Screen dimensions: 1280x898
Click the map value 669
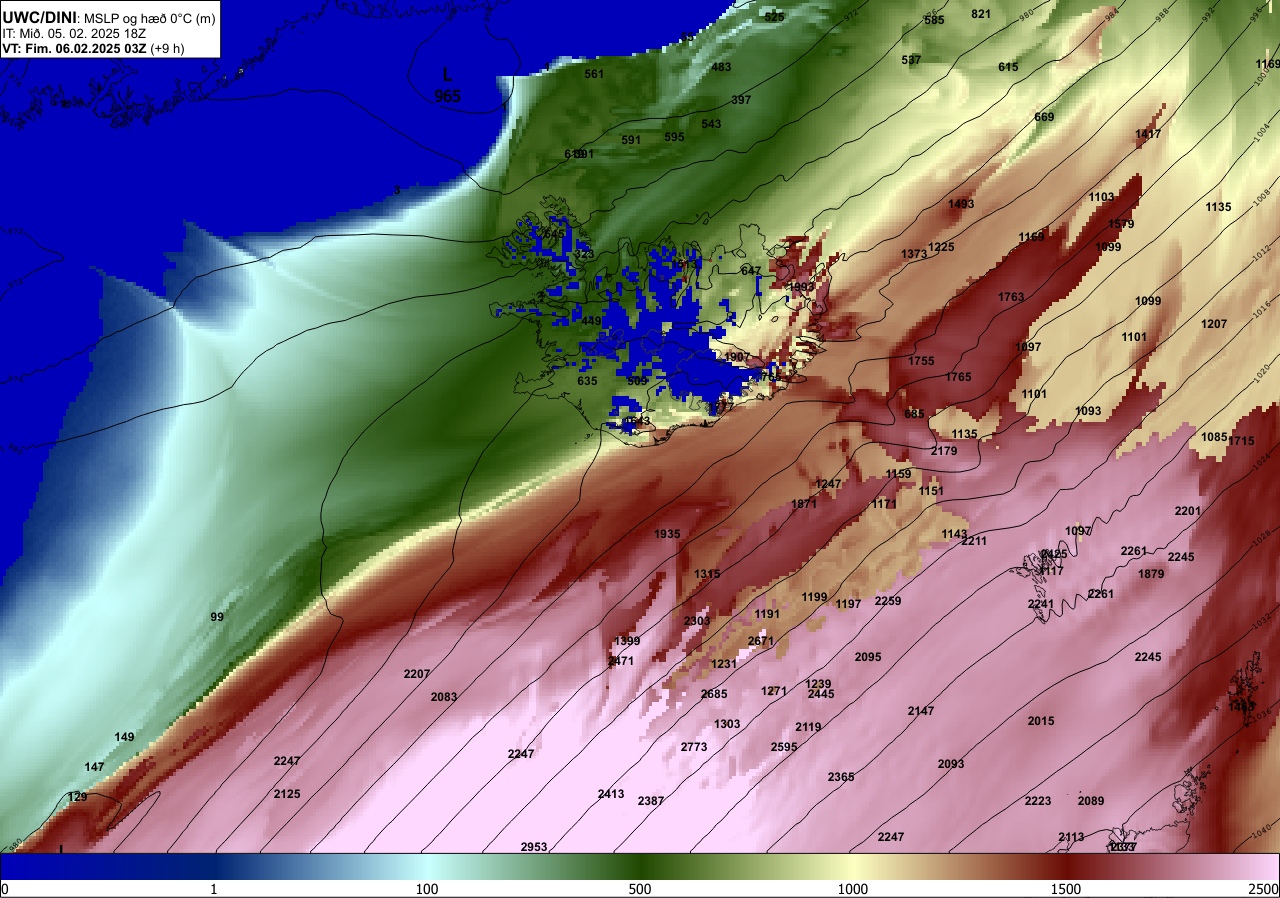1044,117
